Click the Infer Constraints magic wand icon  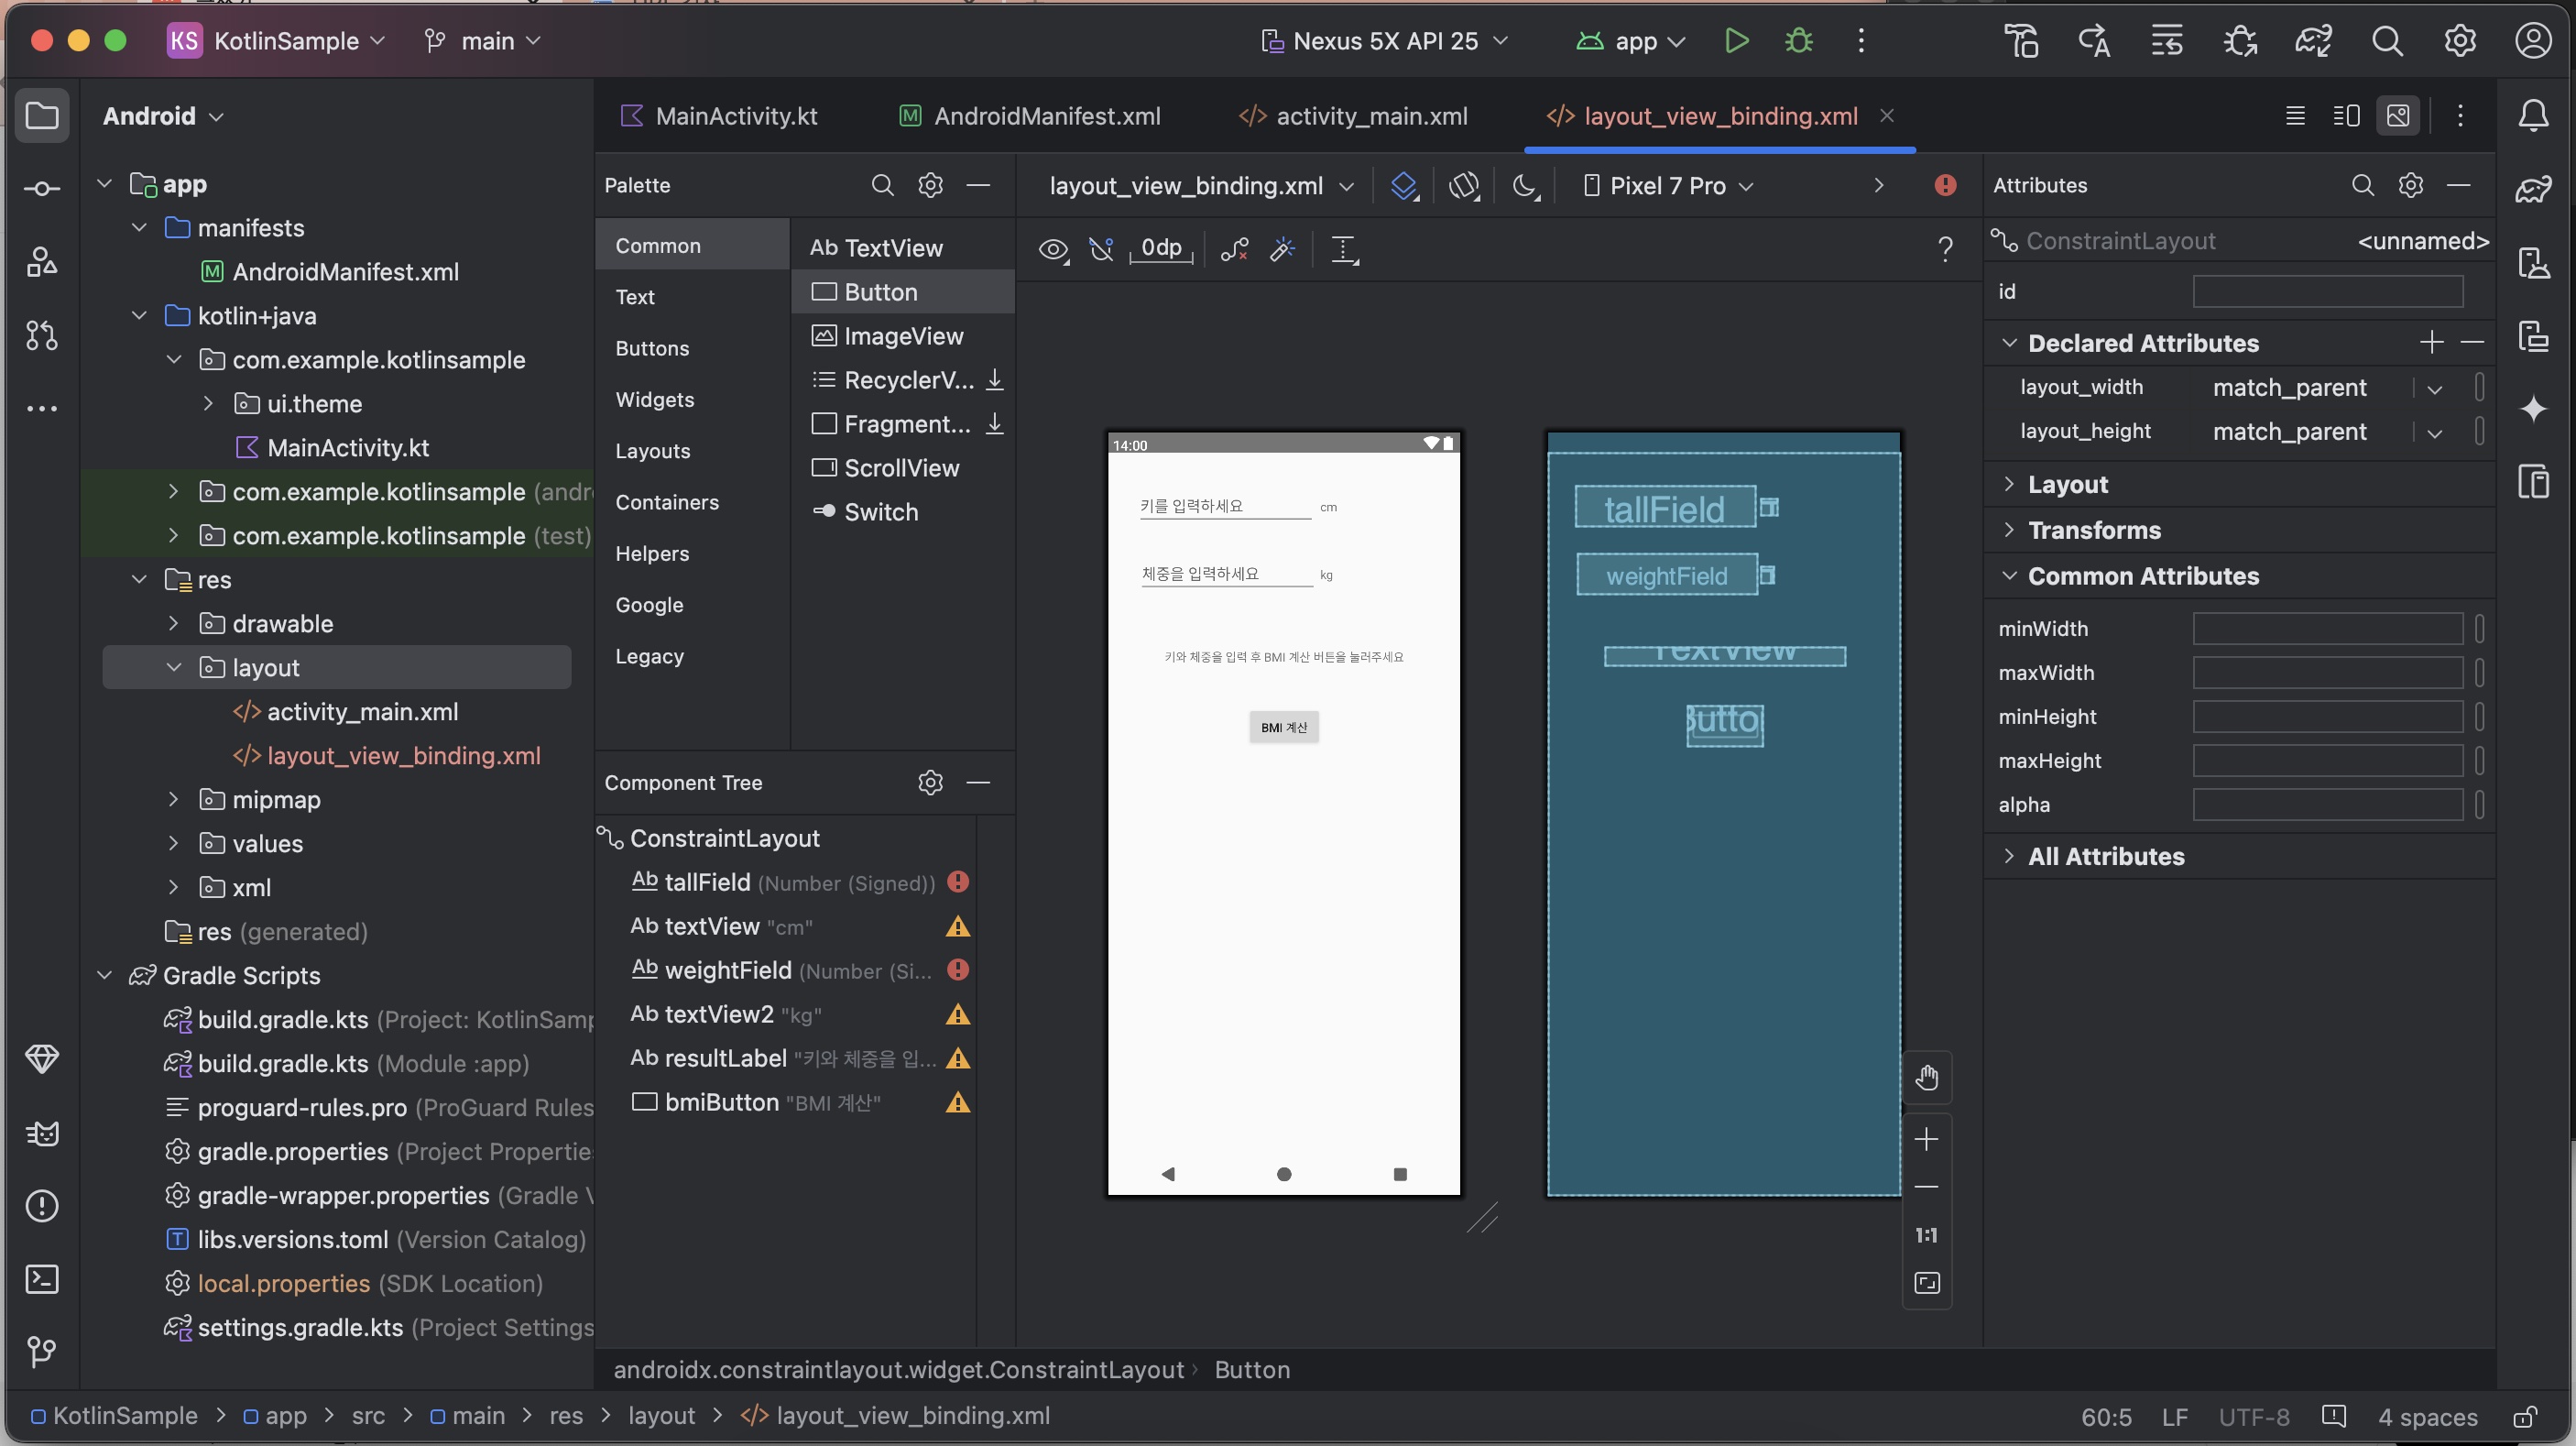pyautogui.click(x=1282, y=249)
